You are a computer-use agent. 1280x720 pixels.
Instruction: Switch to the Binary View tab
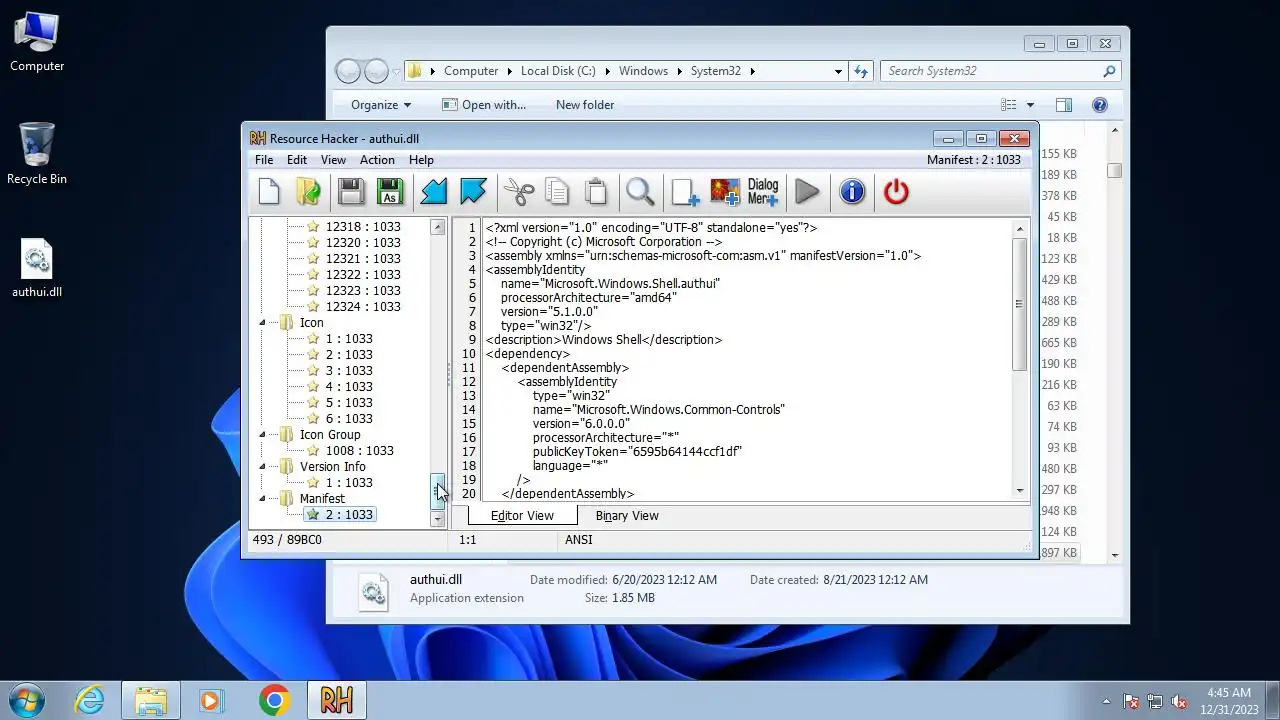pyautogui.click(x=627, y=516)
